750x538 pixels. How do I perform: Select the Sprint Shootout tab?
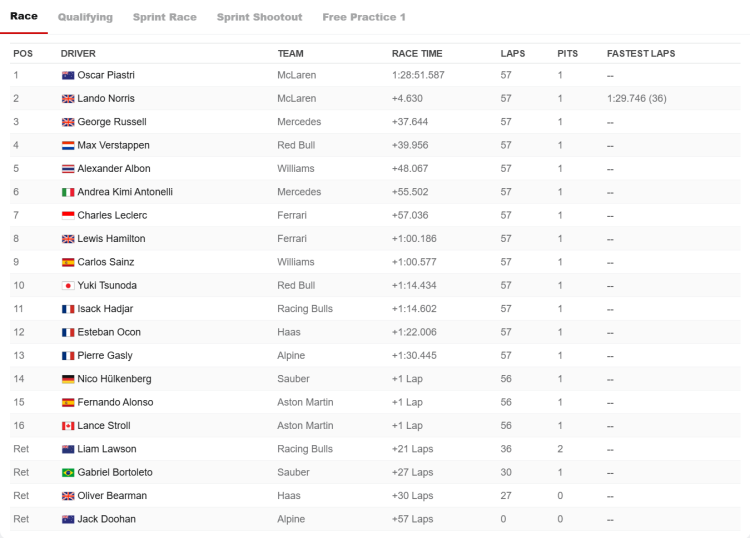point(259,17)
